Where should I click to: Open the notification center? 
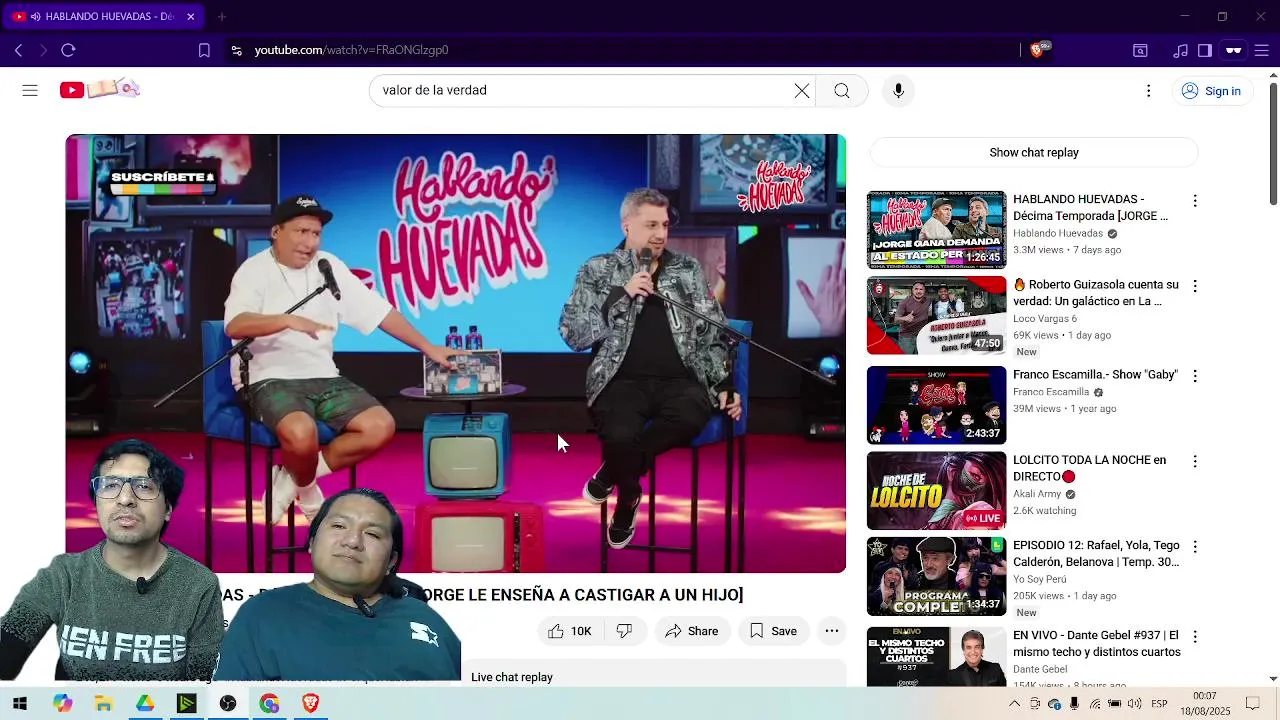1252,704
